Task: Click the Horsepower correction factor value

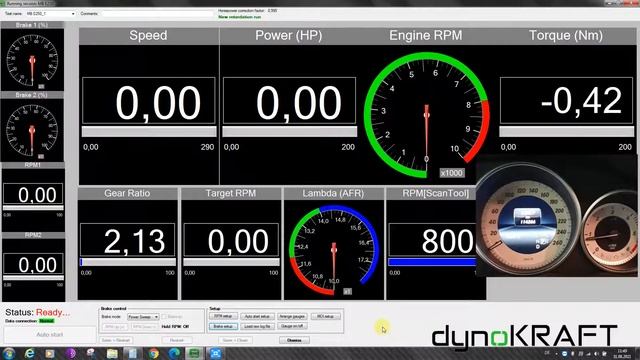Action: pos(272,10)
